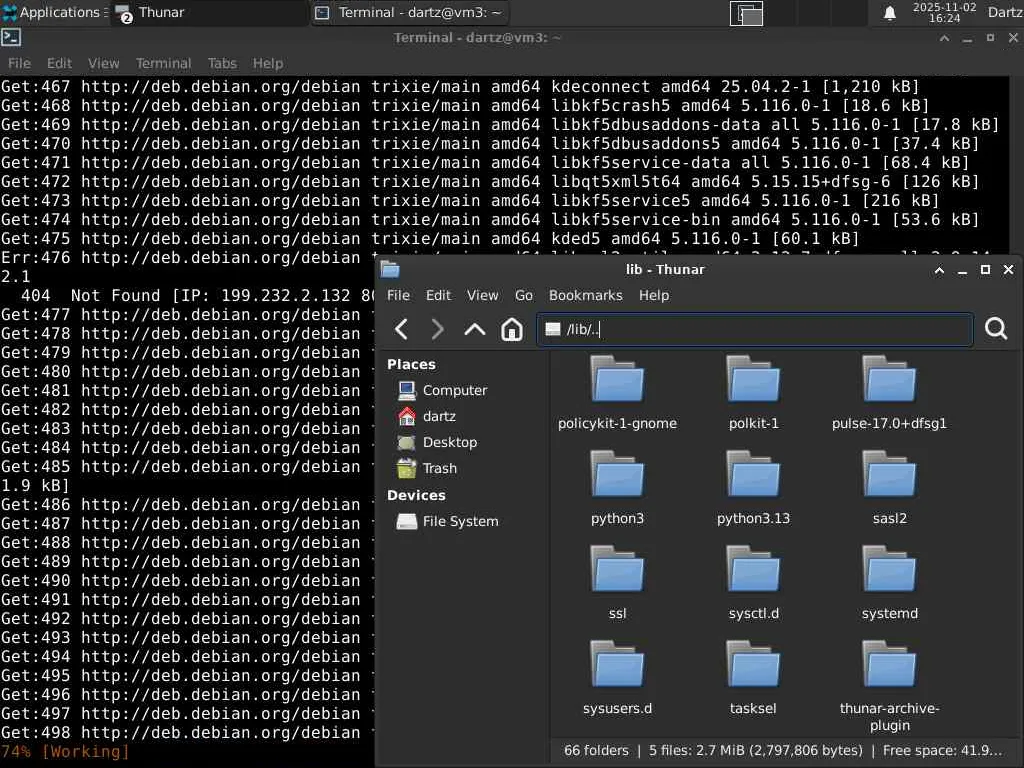Open sysusers.d folder
The image size is (1024, 768).
[617, 678]
